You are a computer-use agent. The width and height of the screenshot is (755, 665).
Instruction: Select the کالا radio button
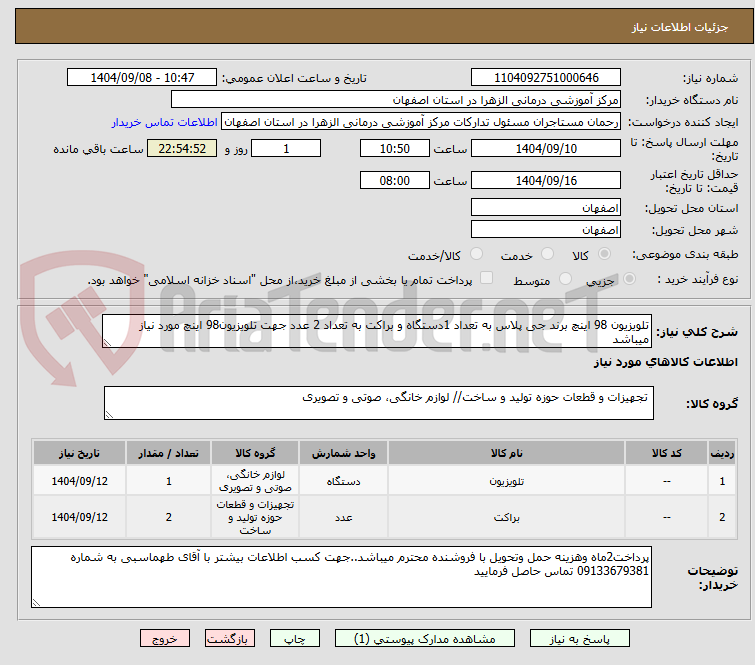(604, 254)
